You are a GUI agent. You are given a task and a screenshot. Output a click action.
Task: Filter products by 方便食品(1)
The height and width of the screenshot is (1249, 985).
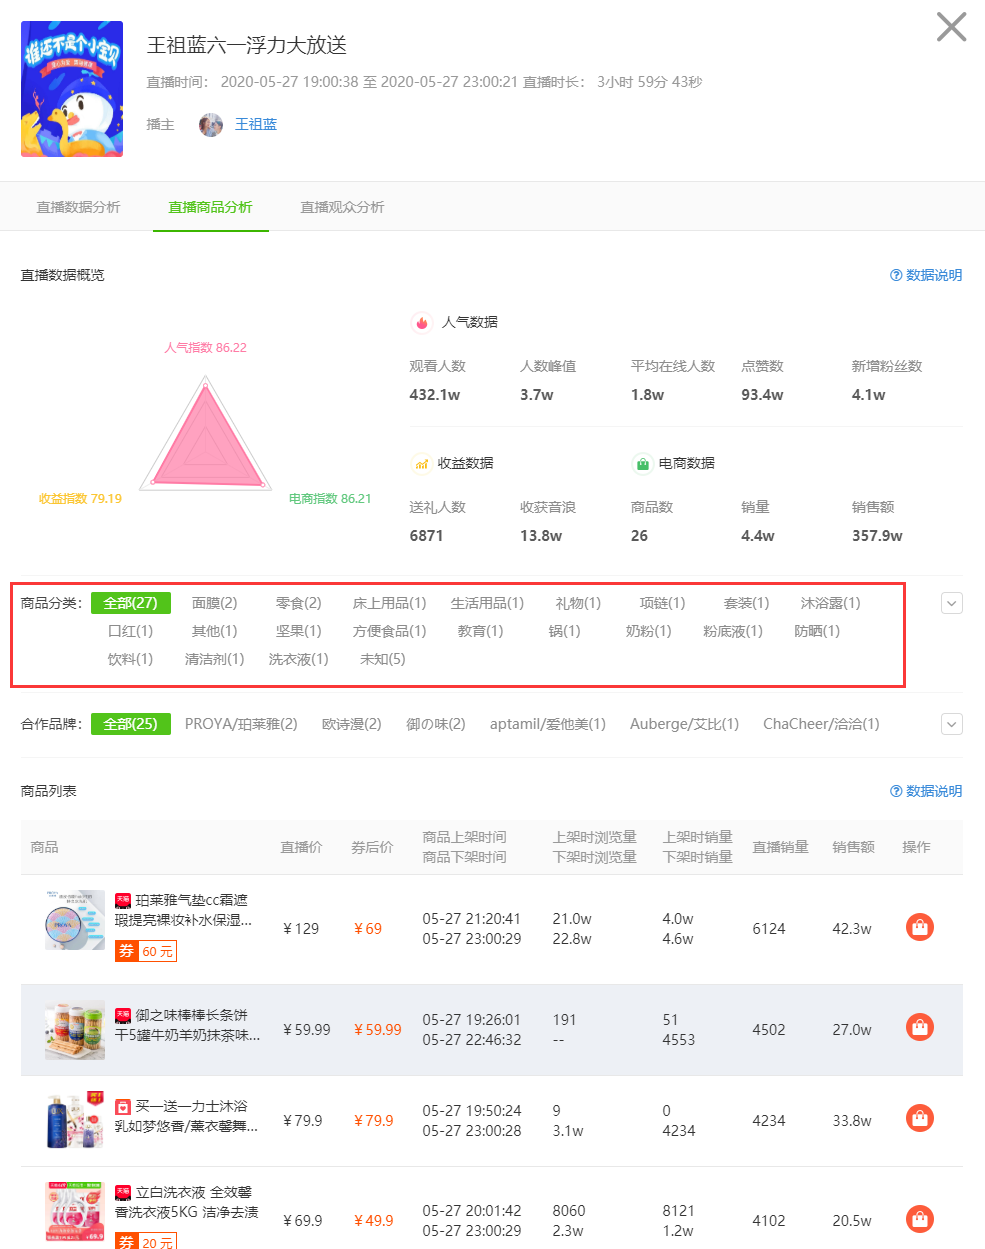pos(389,631)
